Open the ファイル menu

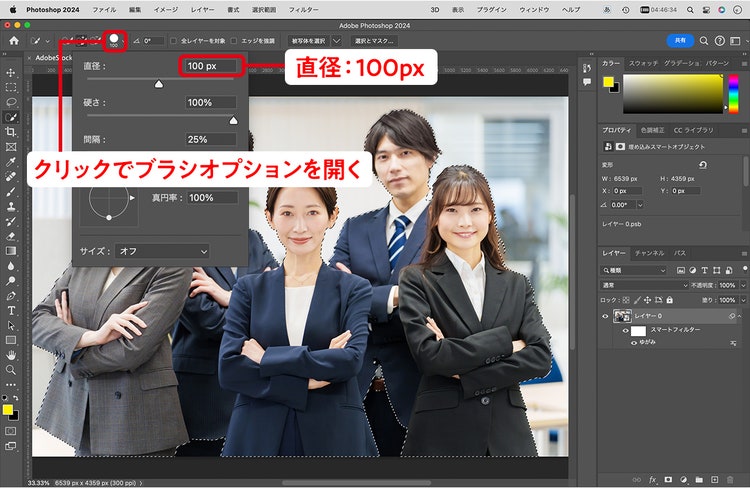tap(104, 10)
